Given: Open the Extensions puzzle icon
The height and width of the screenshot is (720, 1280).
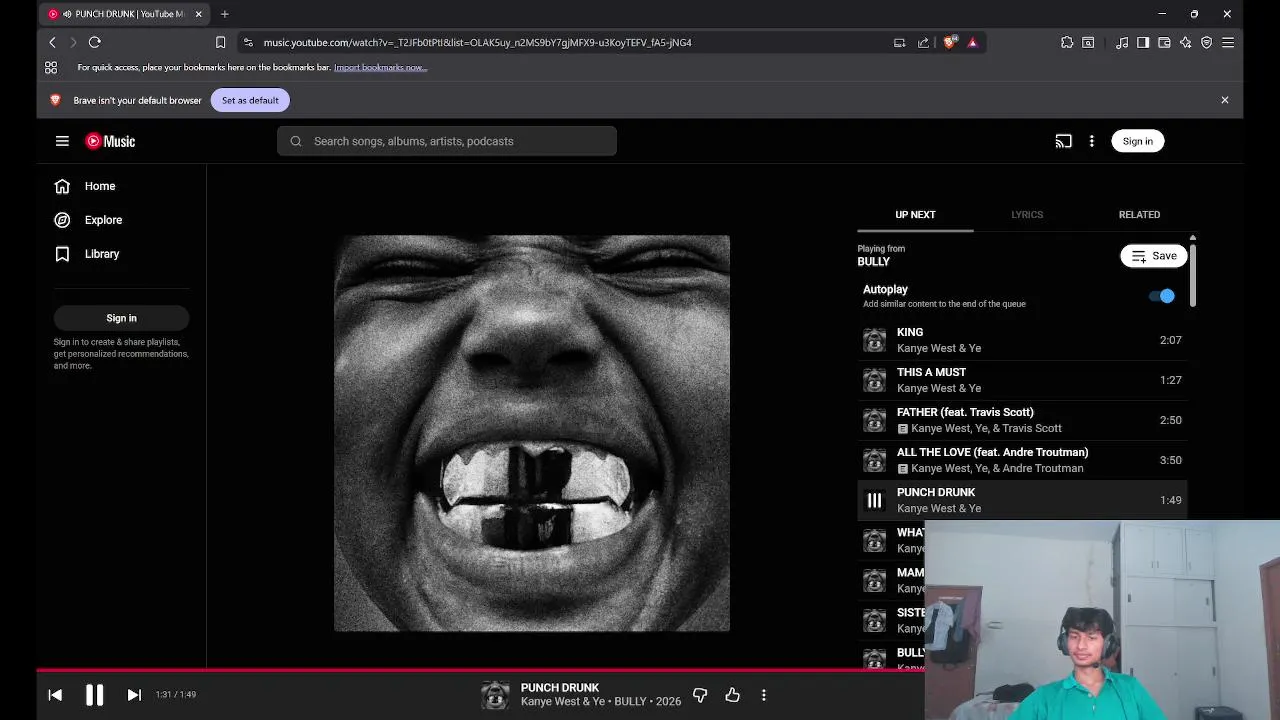Looking at the screenshot, I should click(1067, 42).
